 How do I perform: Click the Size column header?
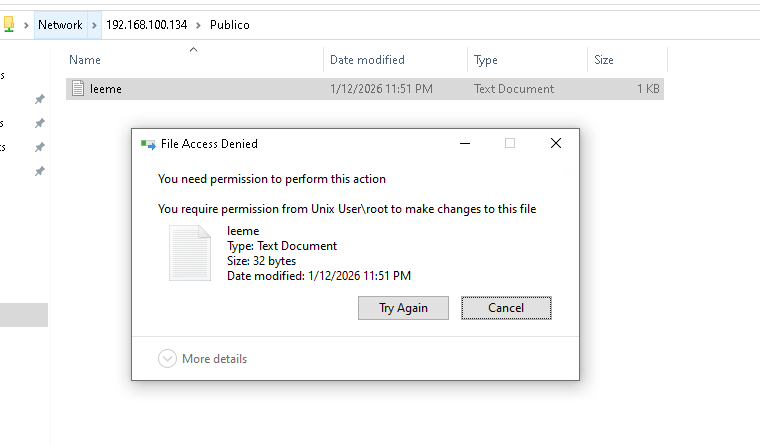pyautogui.click(x=604, y=61)
